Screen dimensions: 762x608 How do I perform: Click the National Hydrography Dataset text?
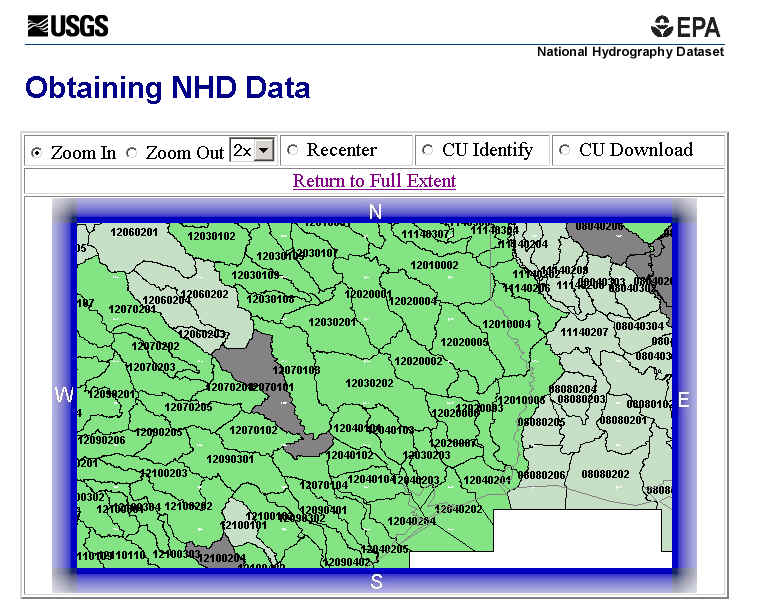pos(630,52)
